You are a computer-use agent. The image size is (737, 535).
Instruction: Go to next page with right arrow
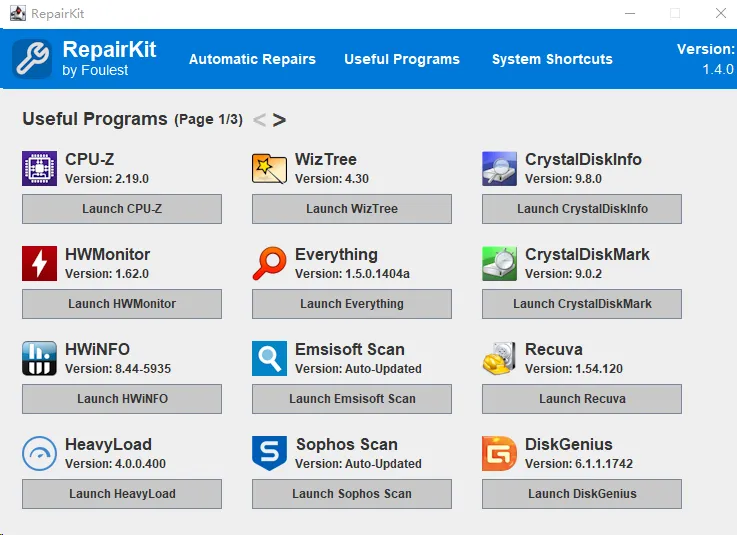click(x=279, y=120)
